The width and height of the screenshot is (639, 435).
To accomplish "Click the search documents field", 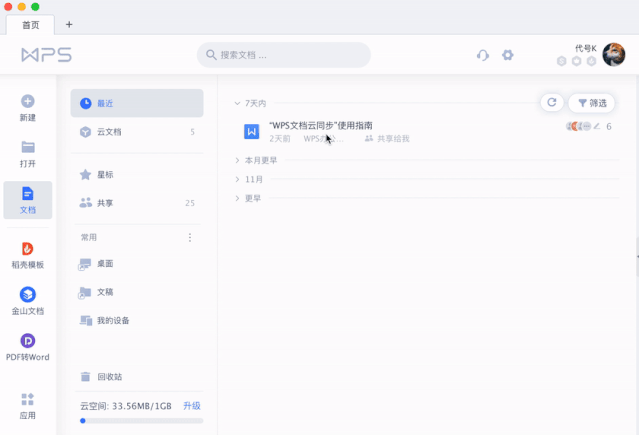I will [x=283, y=55].
